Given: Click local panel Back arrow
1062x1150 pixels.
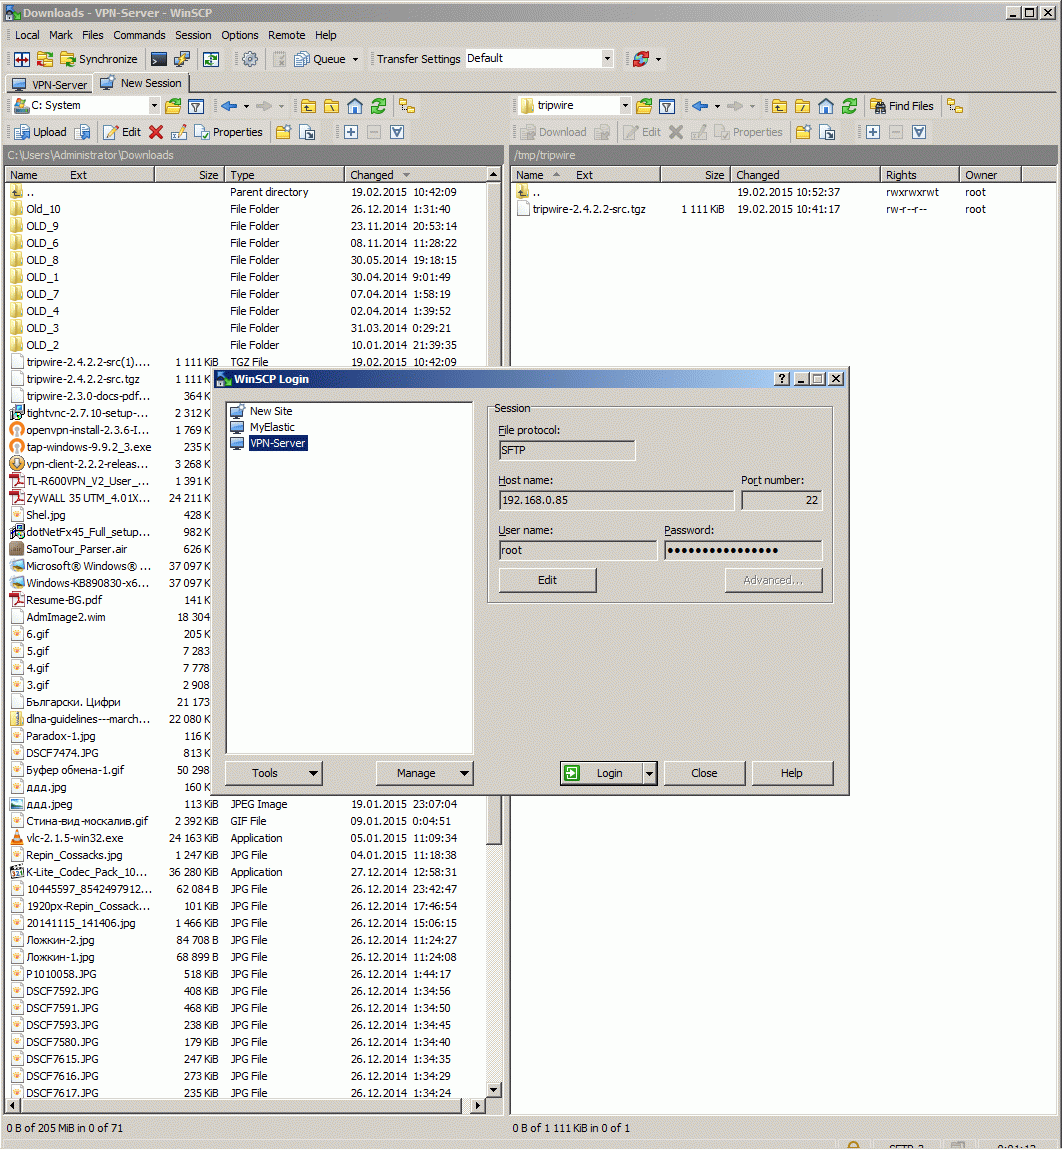Looking at the screenshot, I should click(x=229, y=106).
